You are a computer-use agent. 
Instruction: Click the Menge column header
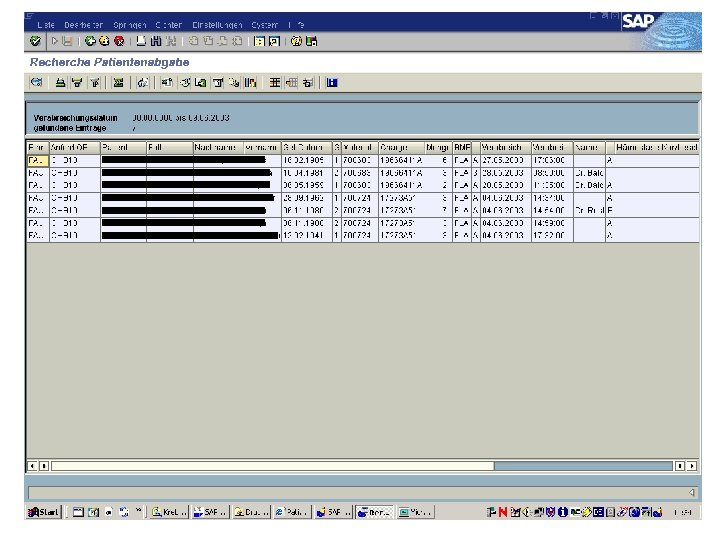pyautogui.click(x=439, y=147)
